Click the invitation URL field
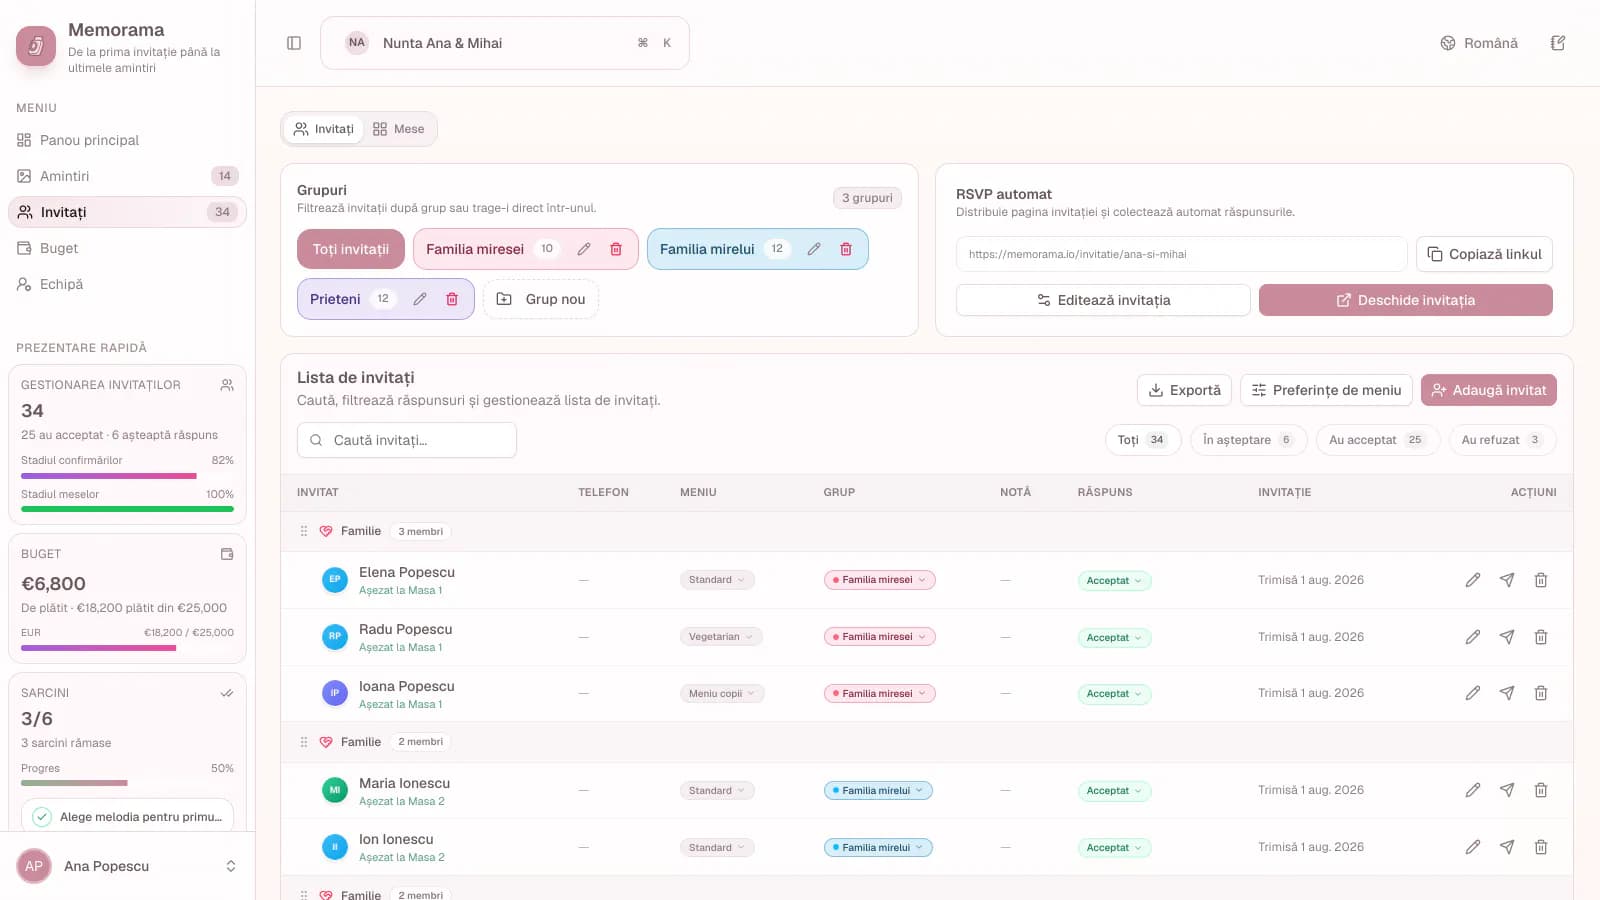The image size is (1600, 900). [x=1181, y=254]
